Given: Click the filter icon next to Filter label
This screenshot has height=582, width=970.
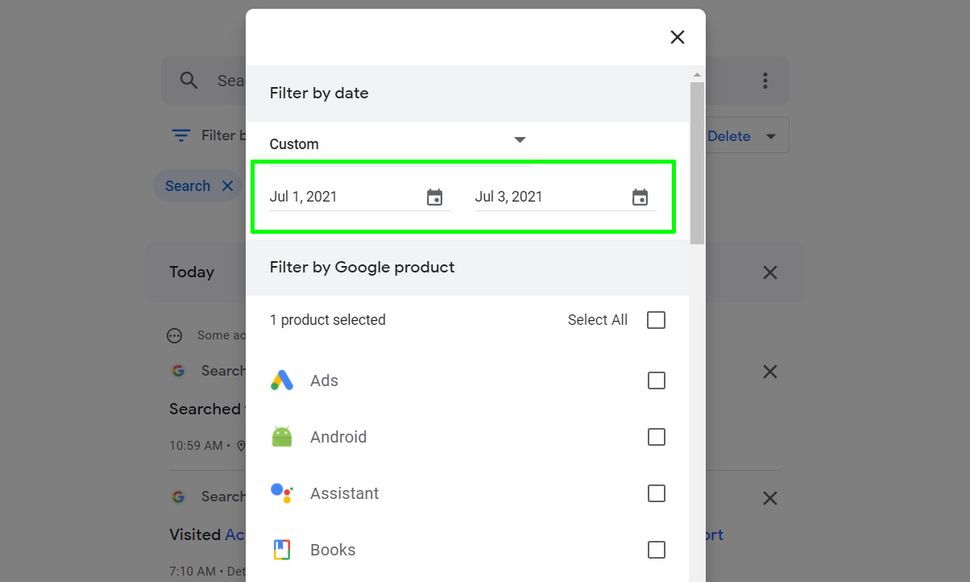Looking at the screenshot, I should (180, 135).
